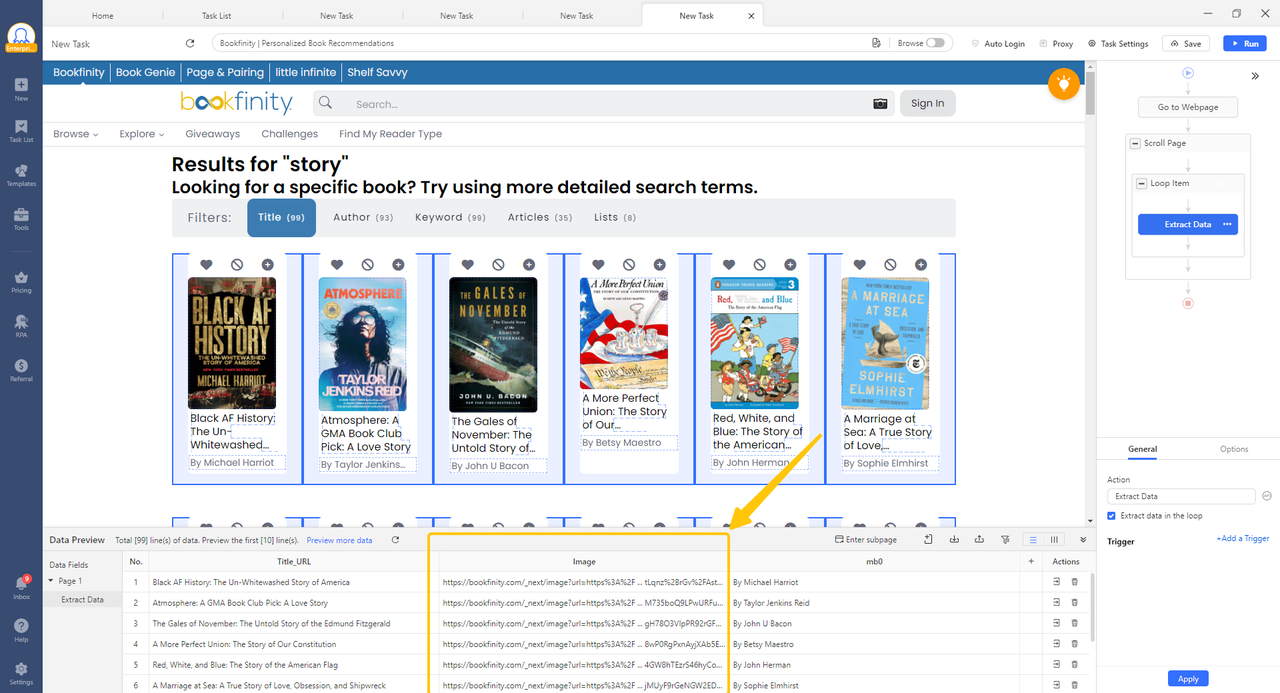Click the import data icon in Data Preview
The width and height of the screenshot is (1280, 693).
point(954,540)
